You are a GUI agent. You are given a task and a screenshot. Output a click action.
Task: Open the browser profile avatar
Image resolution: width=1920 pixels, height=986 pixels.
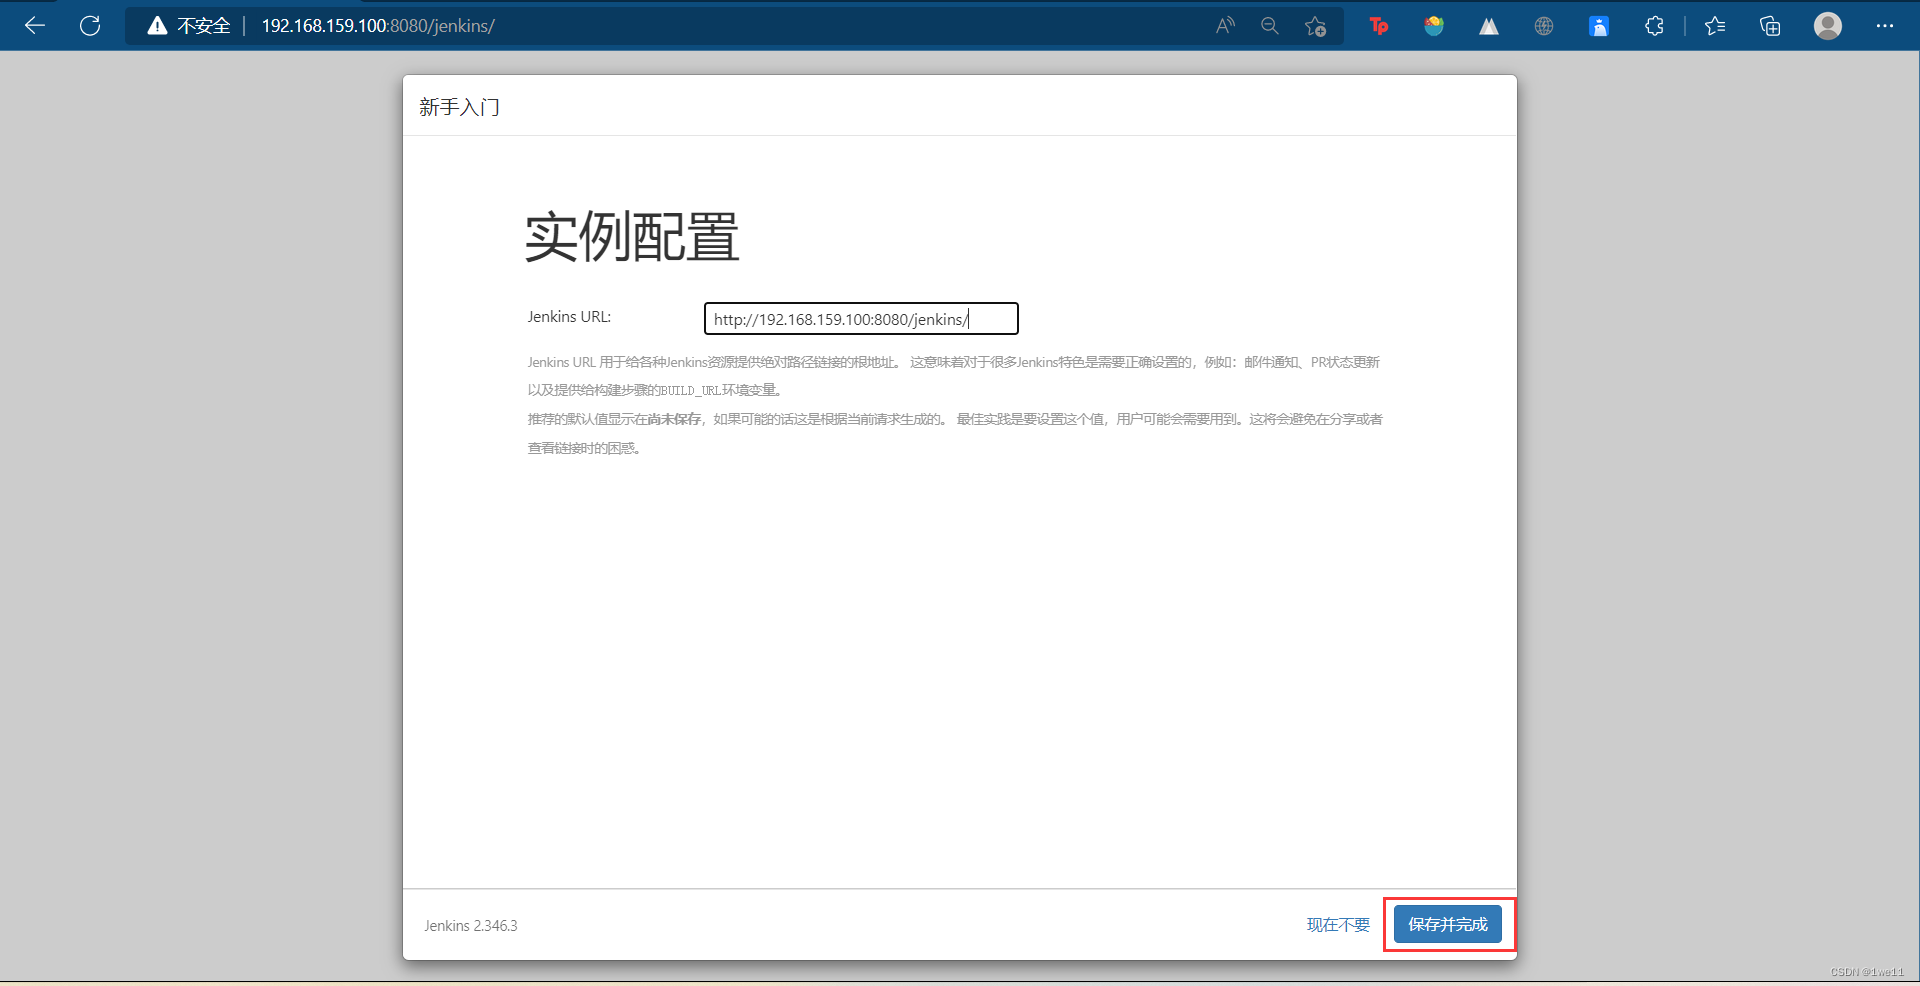(1828, 26)
